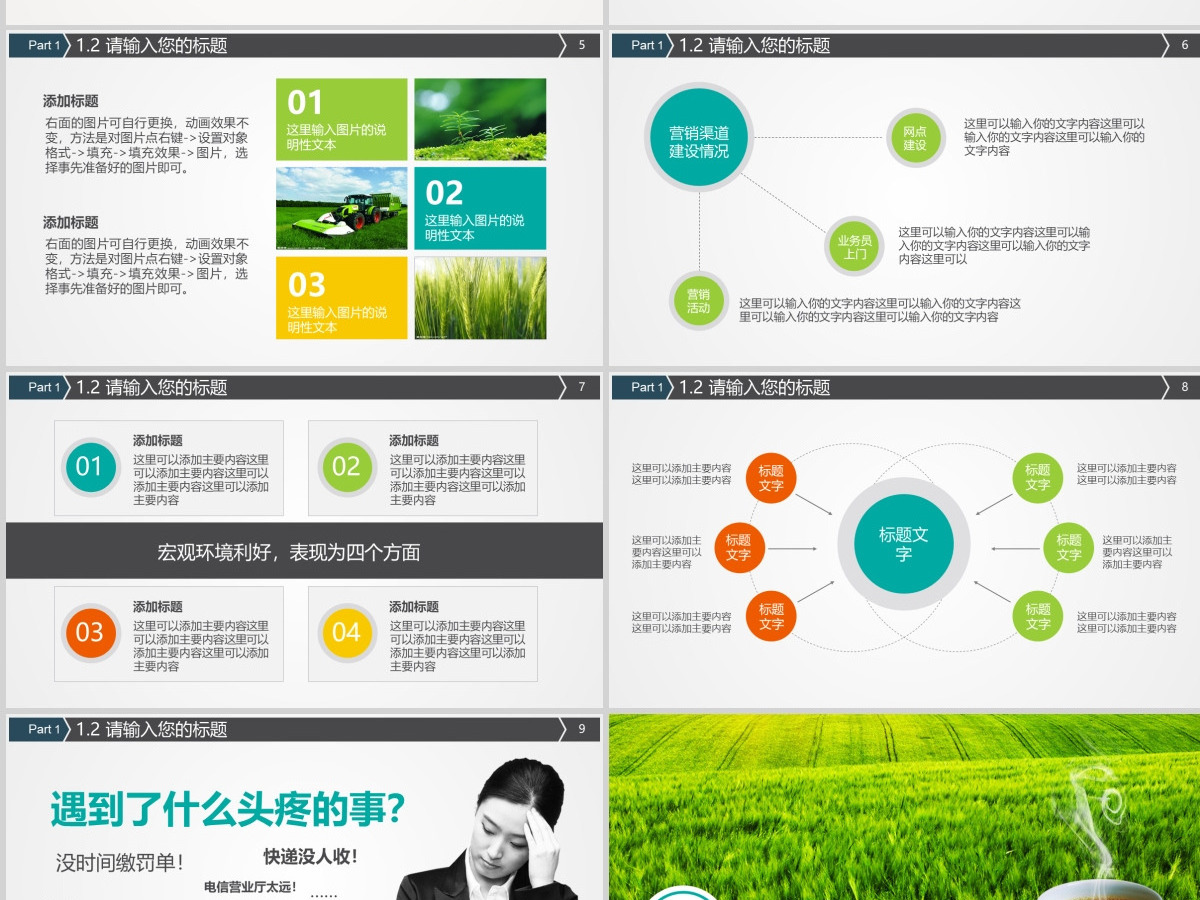Click the text 没时间缴罚单!
The width and height of the screenshot is (1200, 900).
(120, 862)
